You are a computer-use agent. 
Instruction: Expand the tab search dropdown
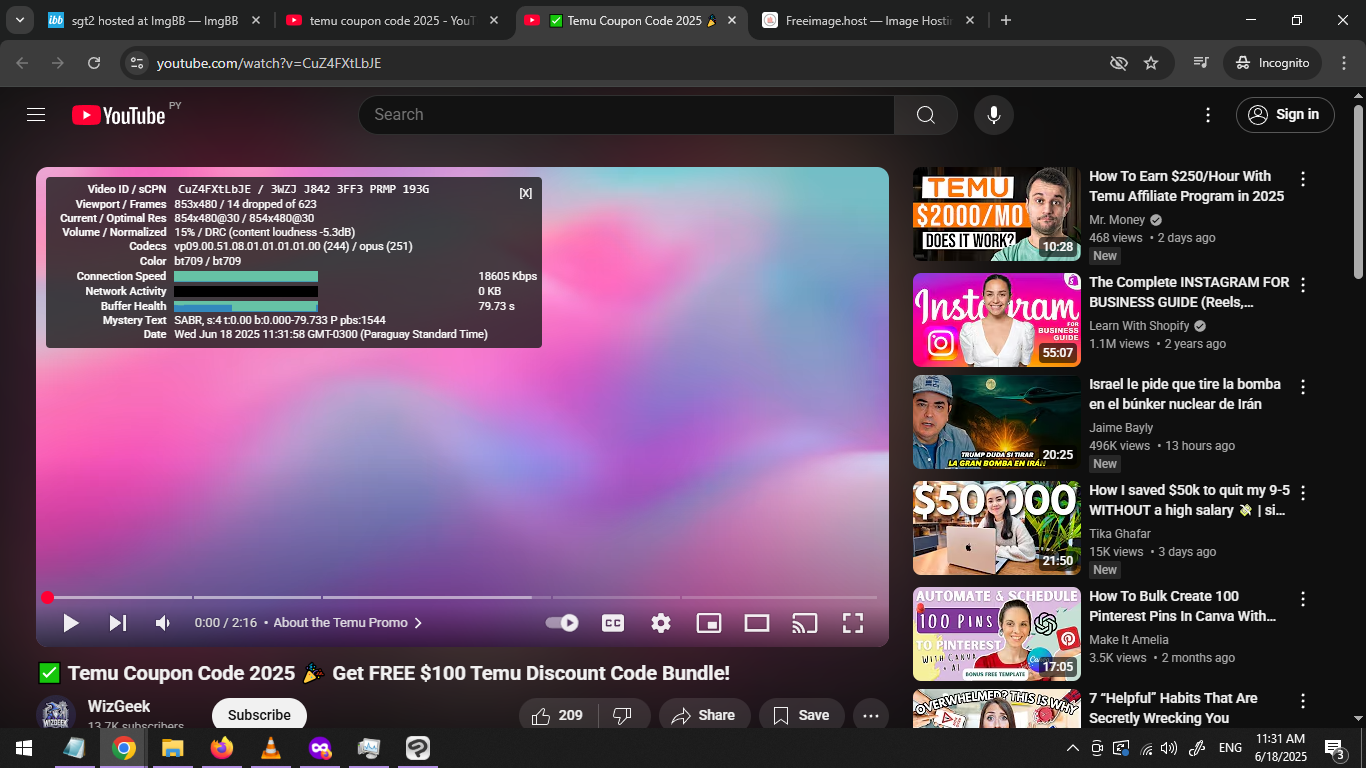(x=20, y=21)
